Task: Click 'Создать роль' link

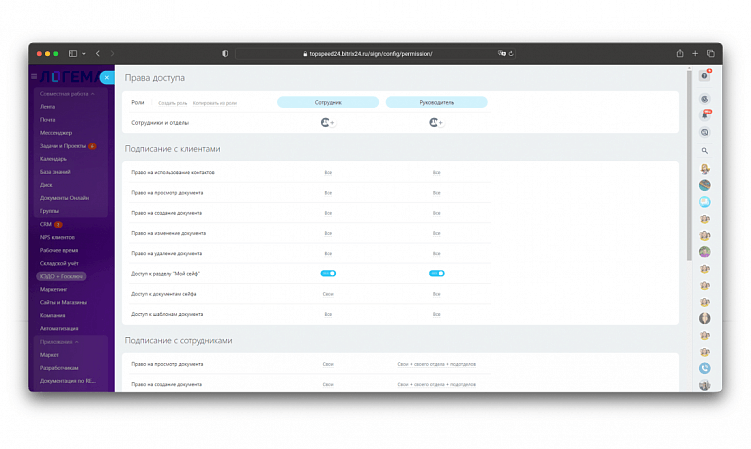Action: pos(172,103)
